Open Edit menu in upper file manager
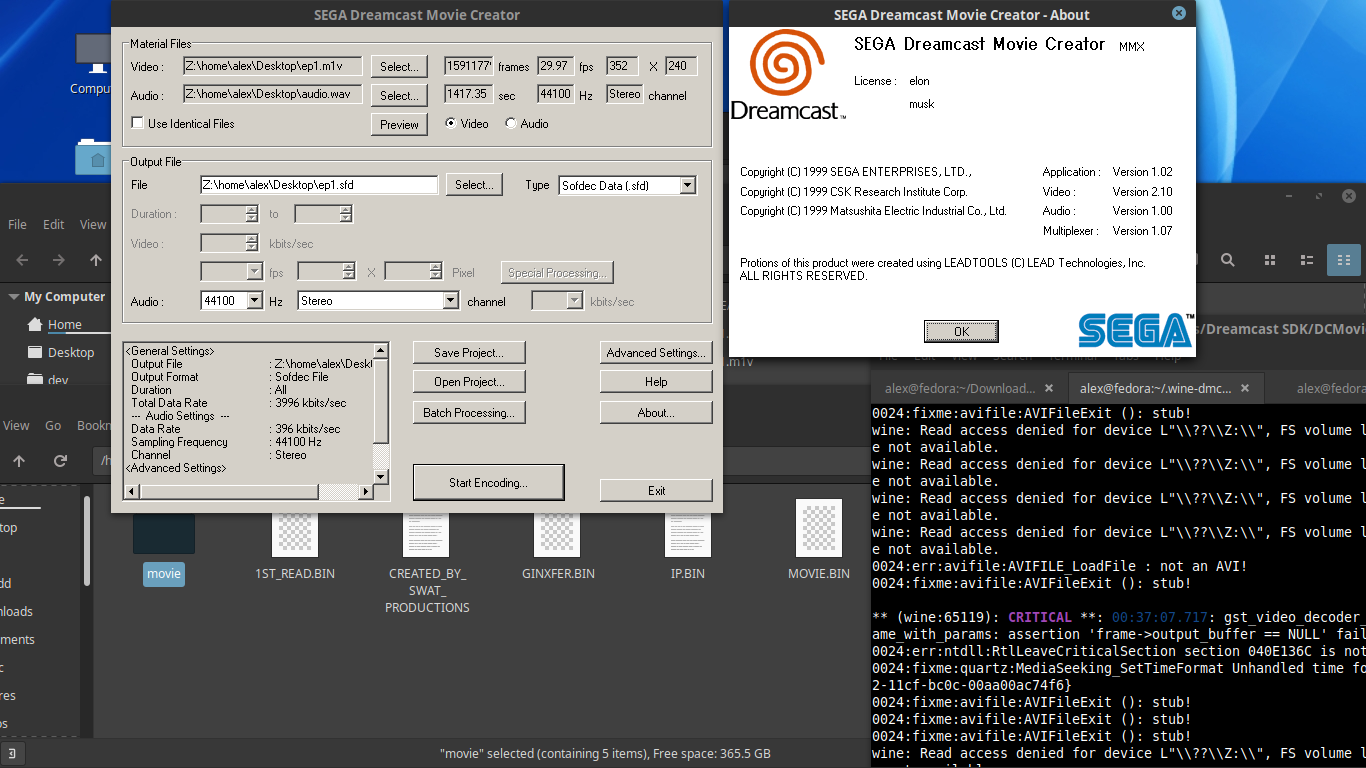The width and height of the screenshot is (1366, 768). click(53, 224)
